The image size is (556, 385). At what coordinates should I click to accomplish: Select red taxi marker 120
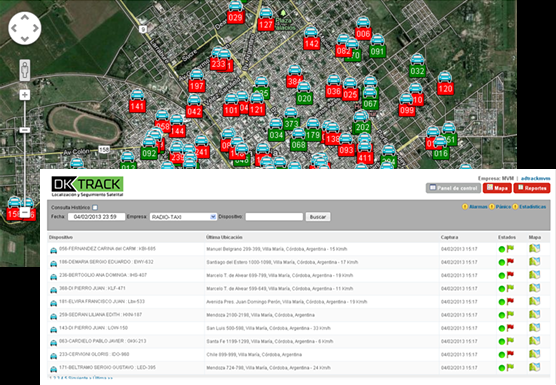445,83
